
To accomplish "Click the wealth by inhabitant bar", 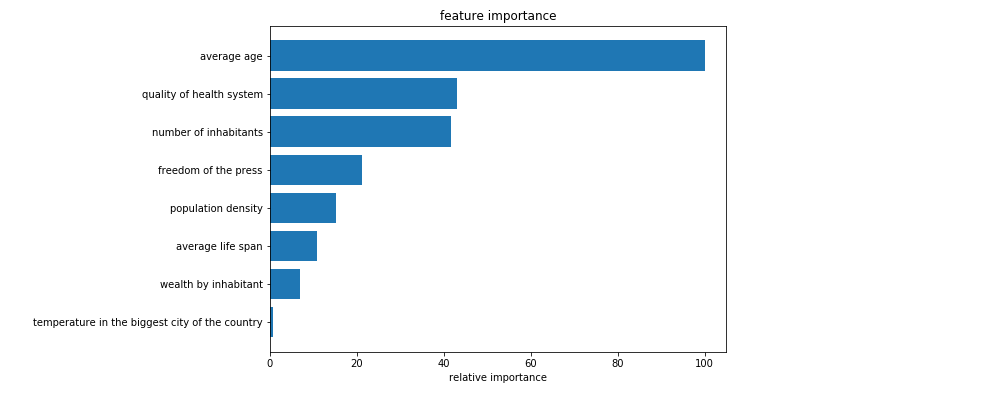I will pos(285,284).
